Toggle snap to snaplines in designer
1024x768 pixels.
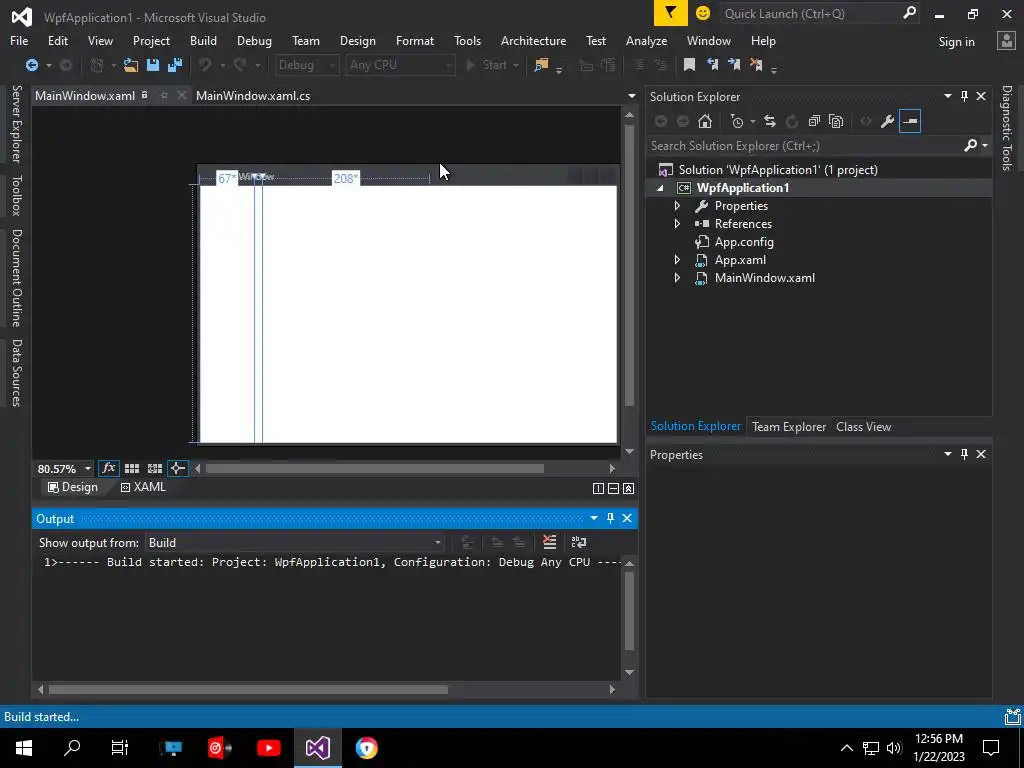178,468
